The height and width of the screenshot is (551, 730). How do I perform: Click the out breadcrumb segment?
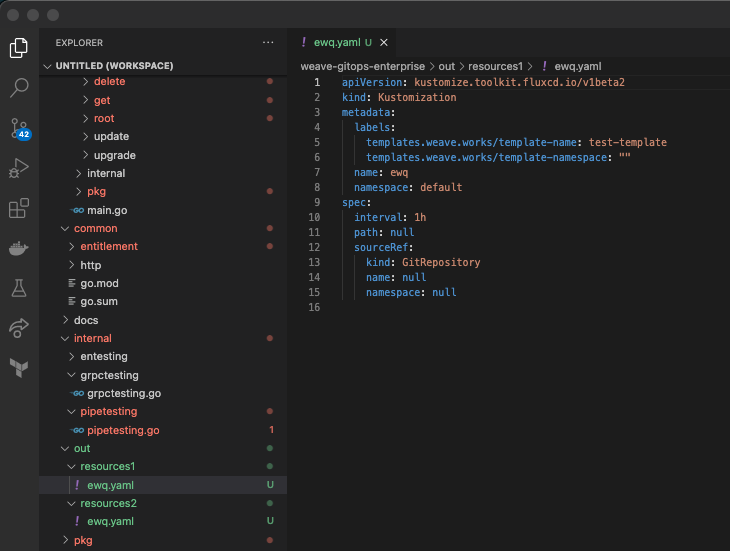coord(446,66)
